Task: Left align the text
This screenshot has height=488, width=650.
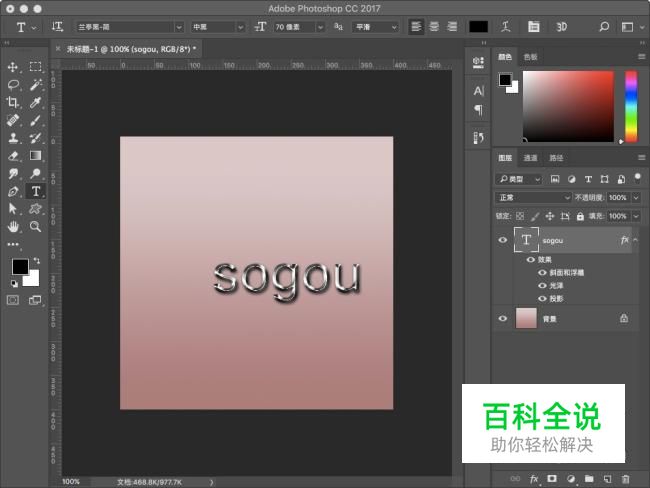Action: pos(416,27)
